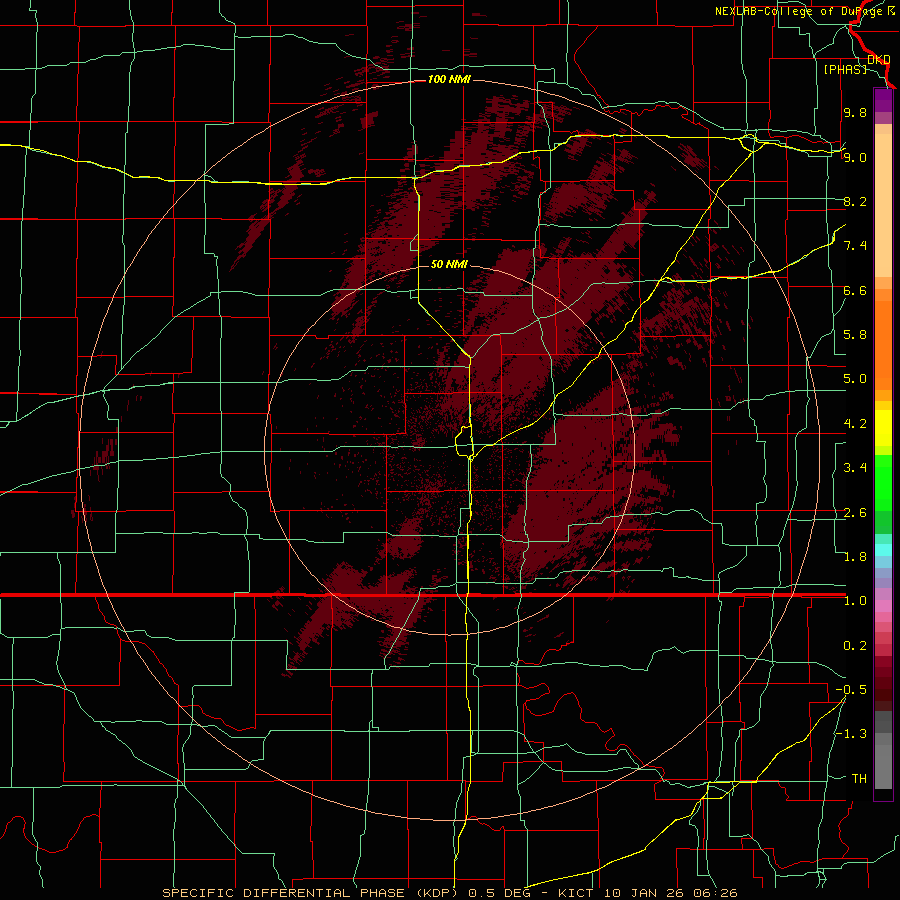Select the DKD label above the color scale
This screenshot has height=900, width=900.
[879, 59]
